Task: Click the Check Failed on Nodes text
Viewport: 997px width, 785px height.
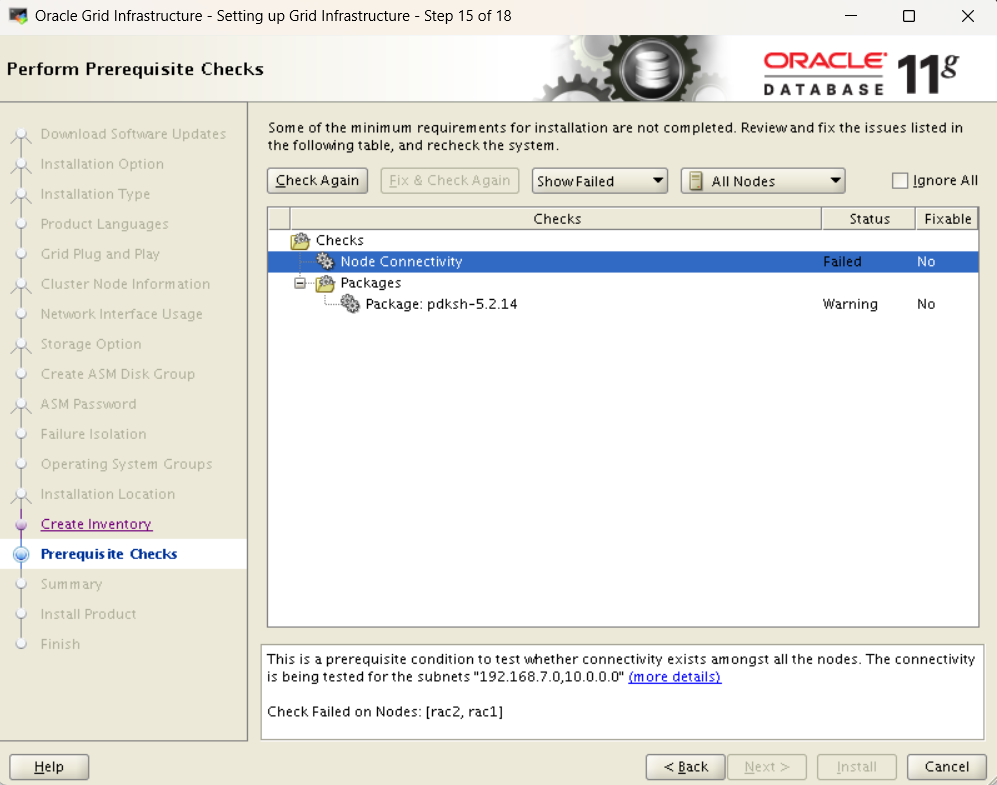Action: tap(385, 712)
